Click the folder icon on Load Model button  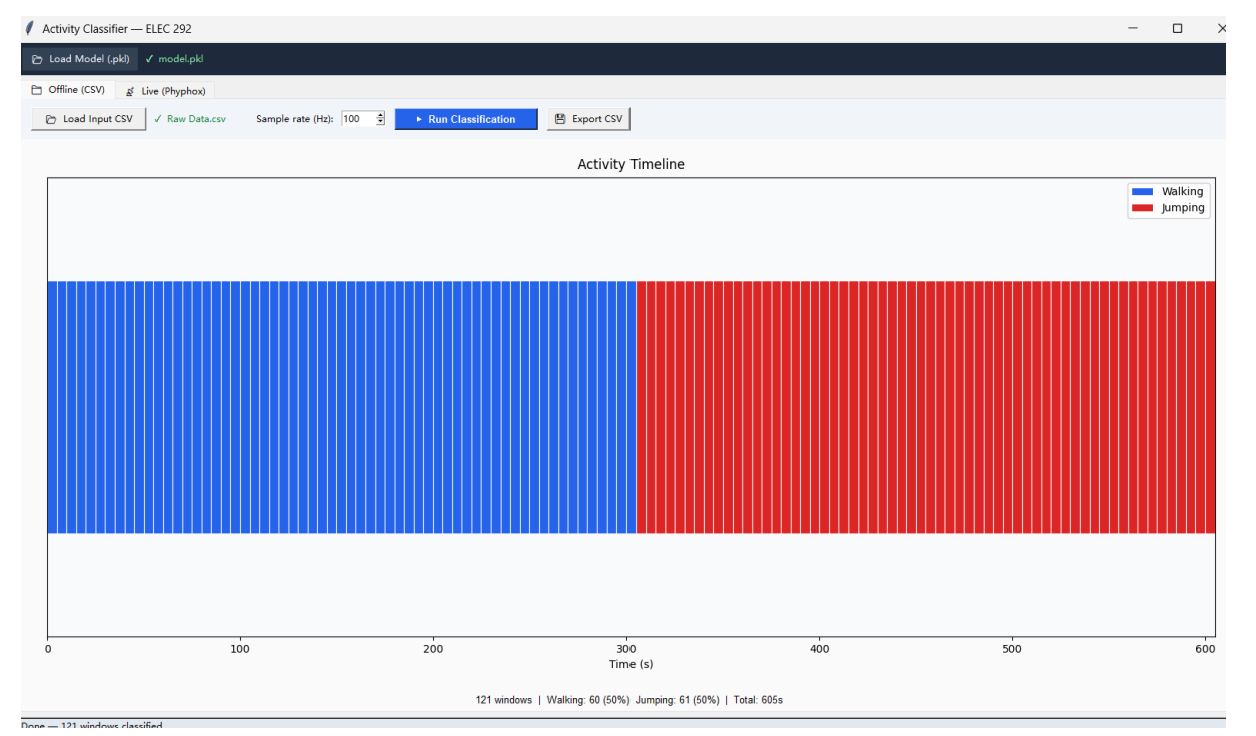[37, 59]
